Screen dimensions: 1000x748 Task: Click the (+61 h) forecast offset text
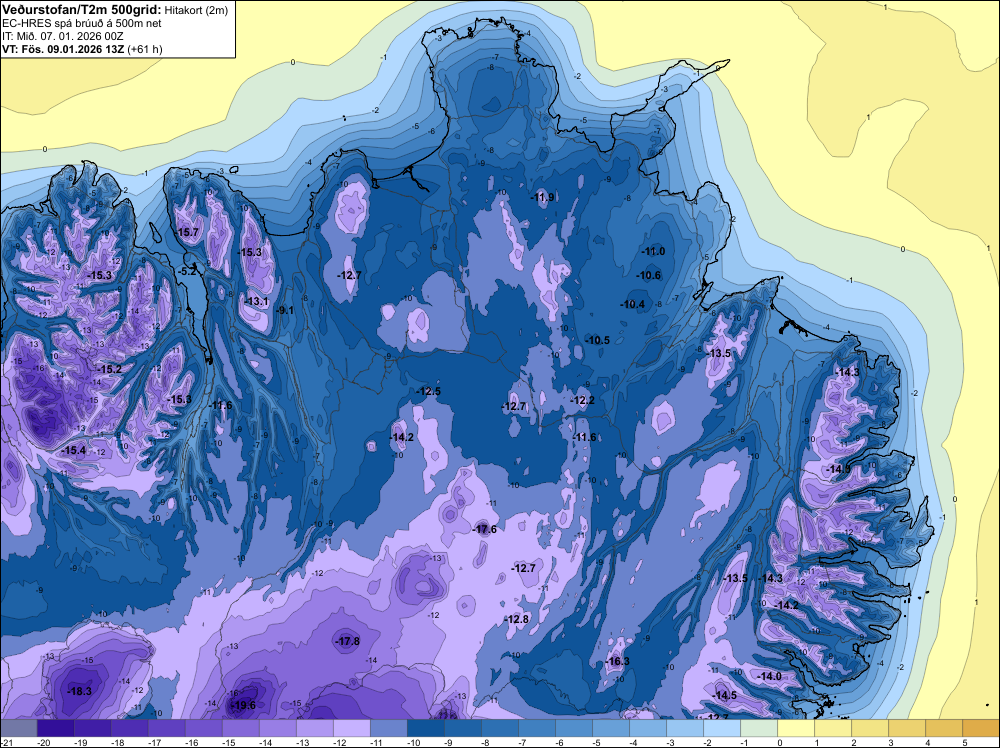tap(145, 49)
